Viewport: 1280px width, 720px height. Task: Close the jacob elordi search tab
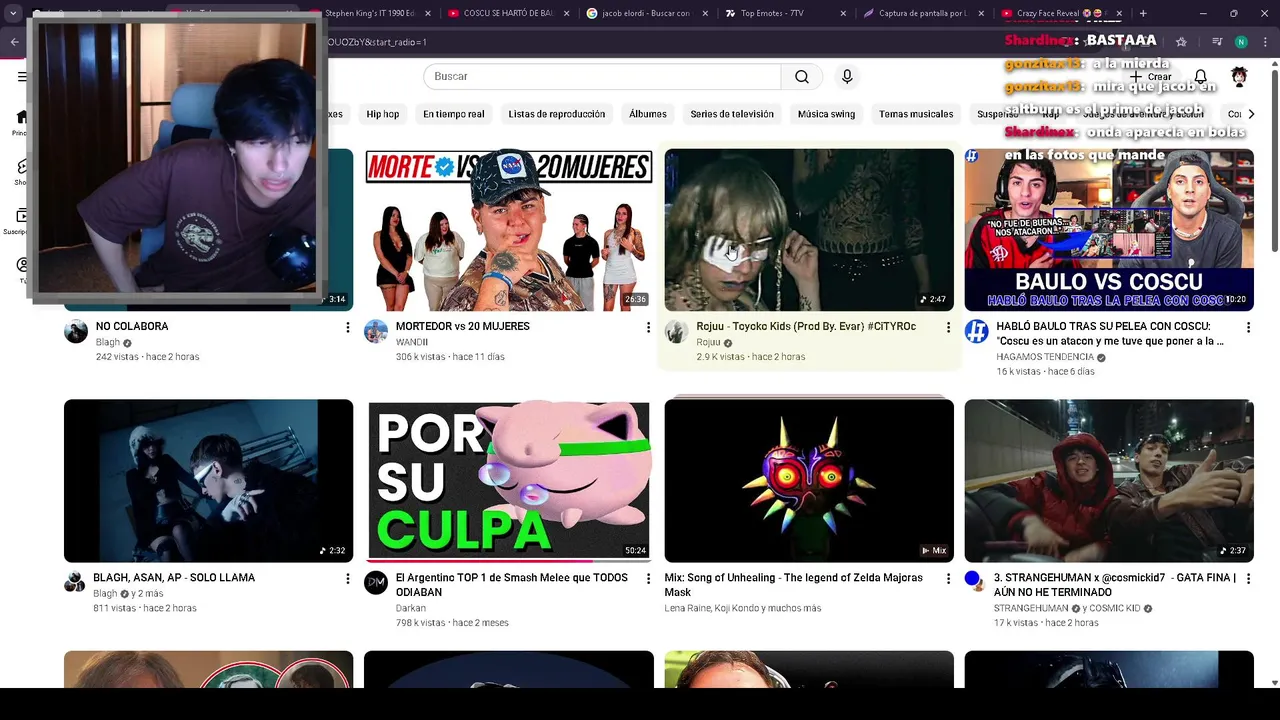pyautogui.click(x=705, y=13)
